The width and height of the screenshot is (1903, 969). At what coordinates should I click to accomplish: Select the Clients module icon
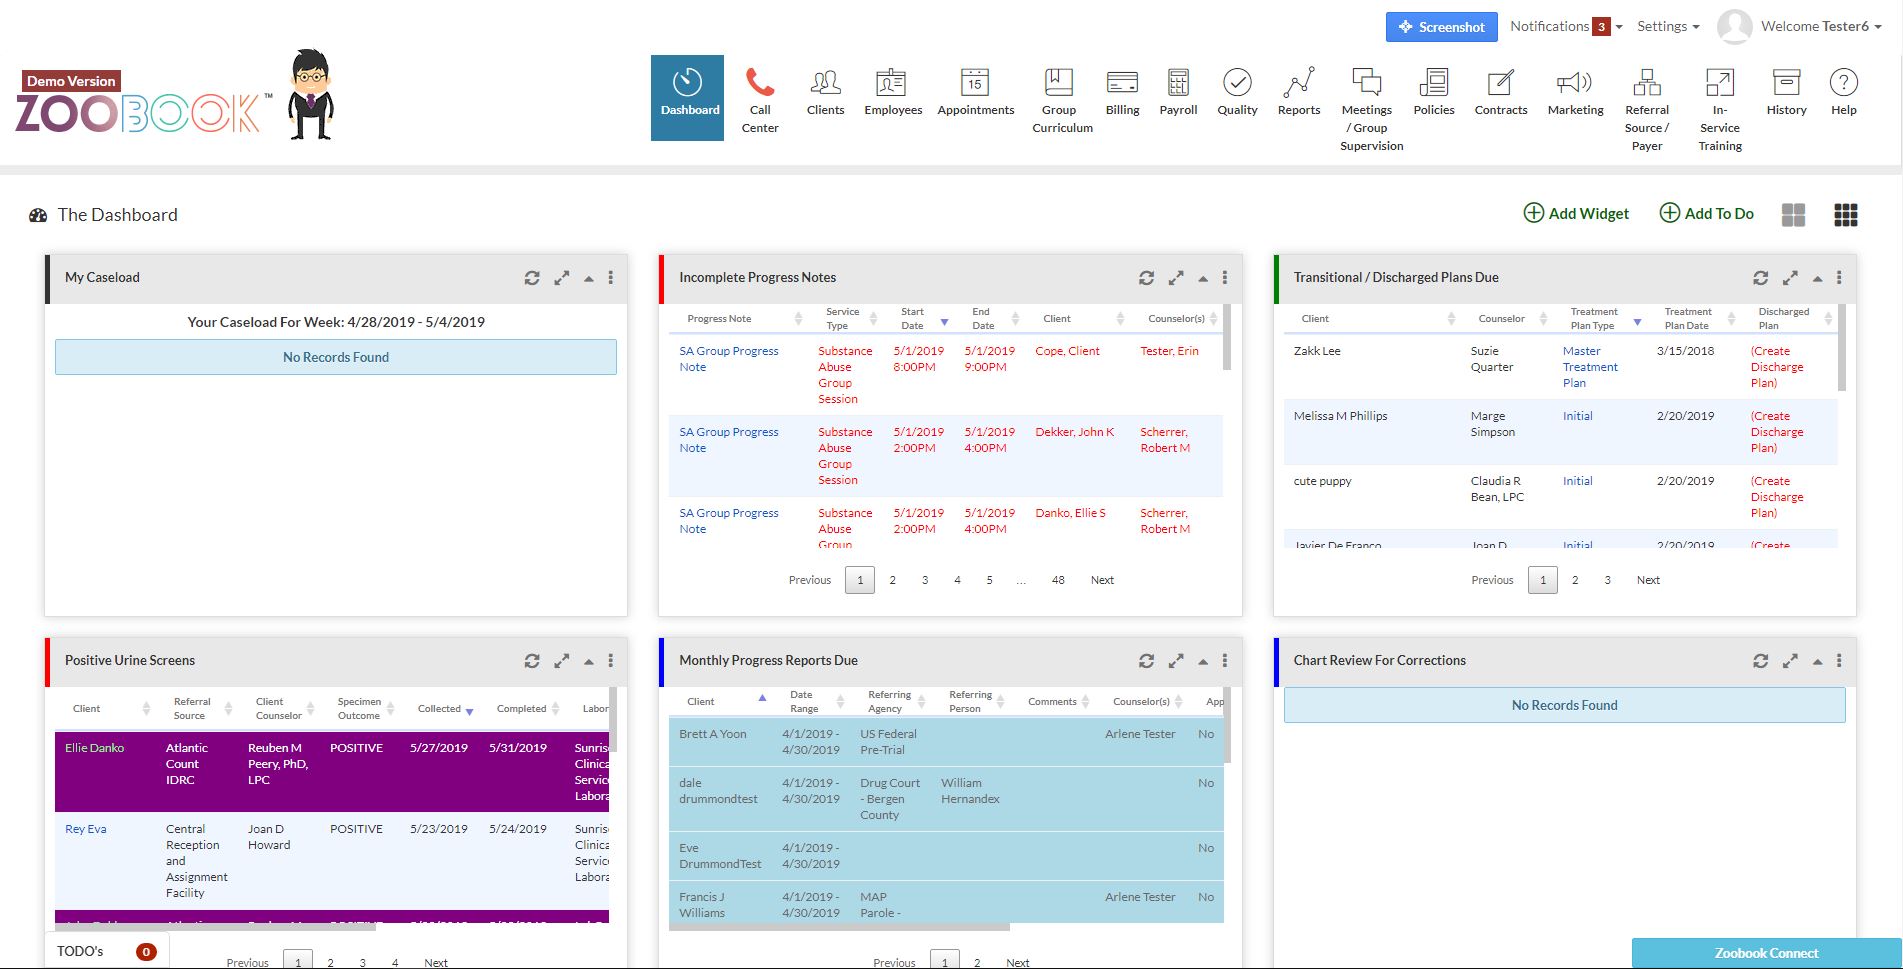tap(825, 92)
